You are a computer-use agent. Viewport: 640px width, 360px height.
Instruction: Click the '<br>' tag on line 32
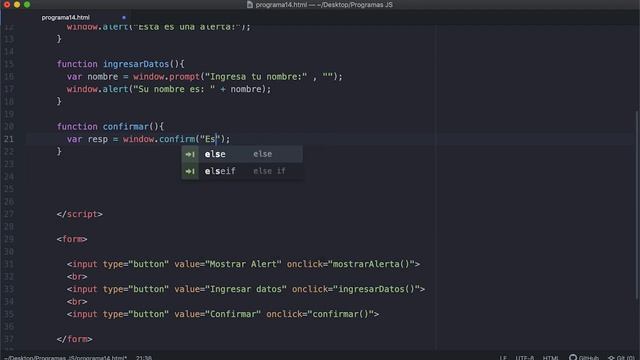point(77,277)
